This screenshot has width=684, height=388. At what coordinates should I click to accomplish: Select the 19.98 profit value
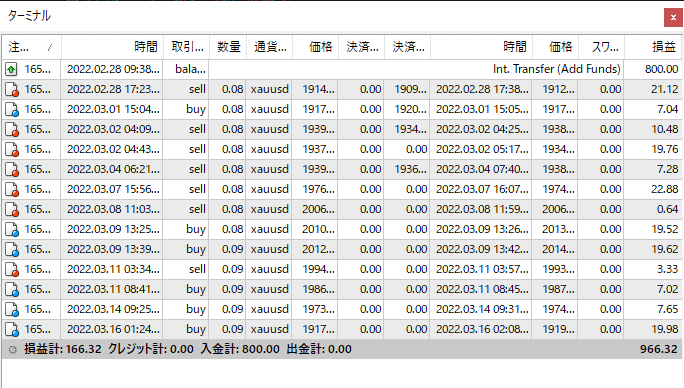[664, 330]
